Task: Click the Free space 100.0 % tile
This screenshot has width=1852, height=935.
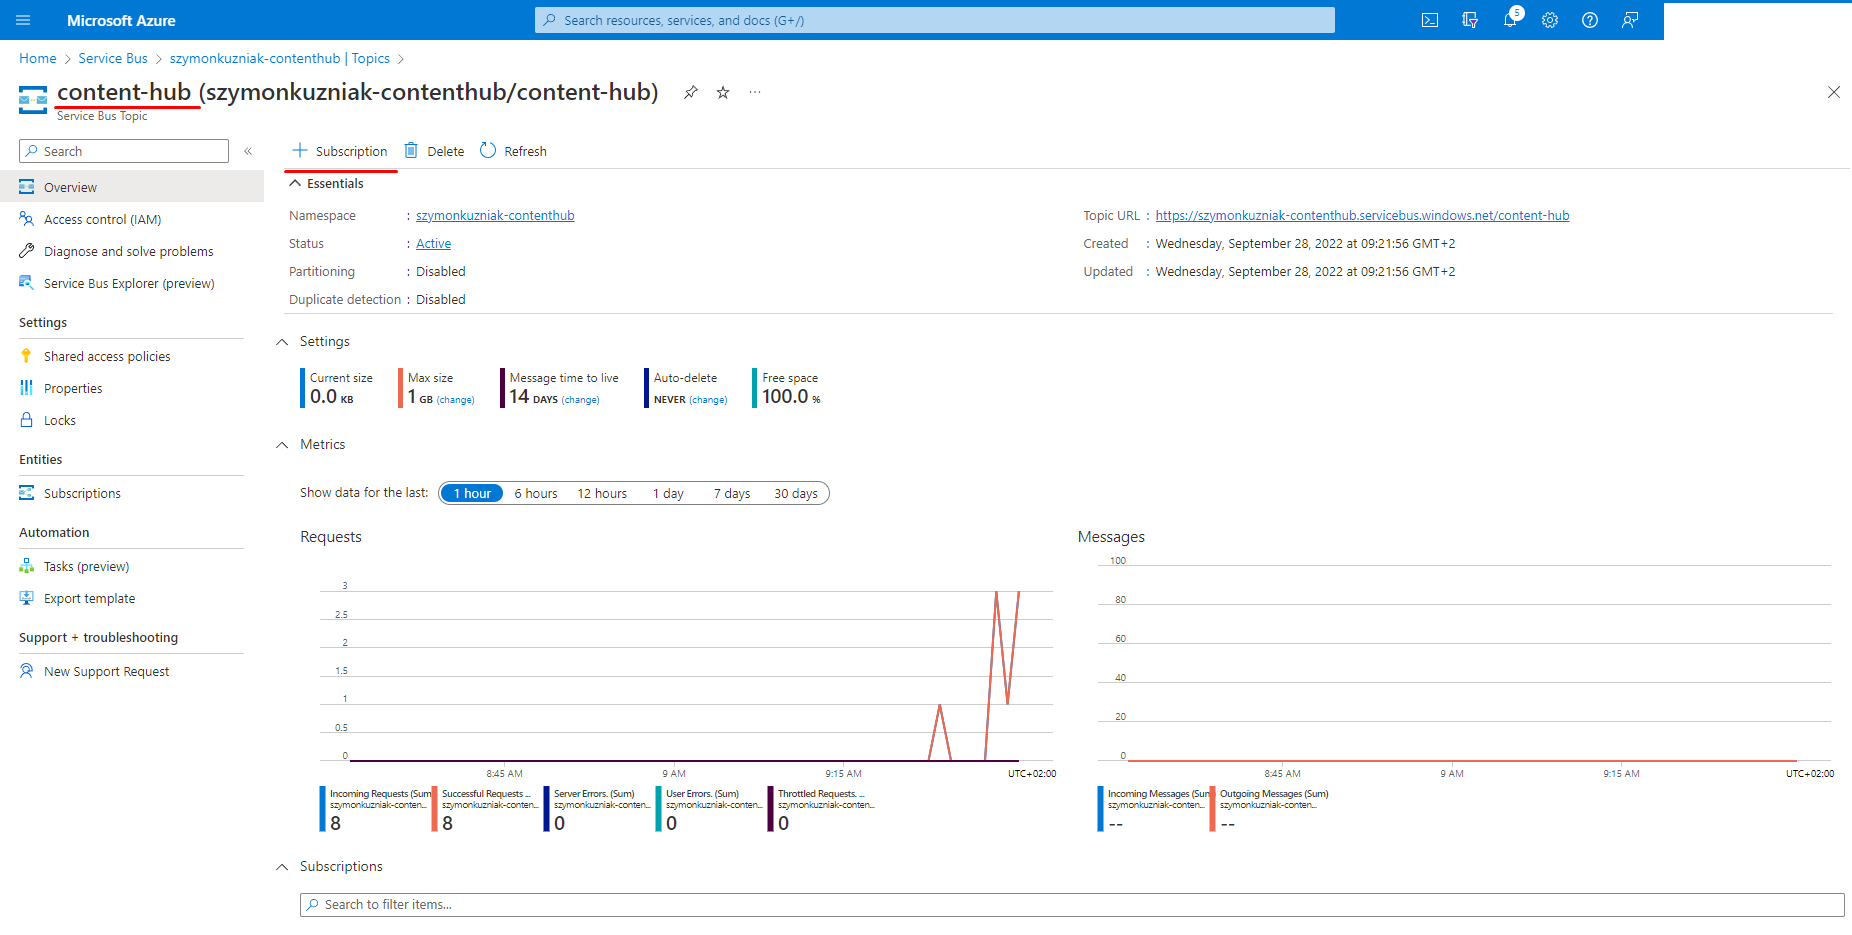Action: (788, 388)
